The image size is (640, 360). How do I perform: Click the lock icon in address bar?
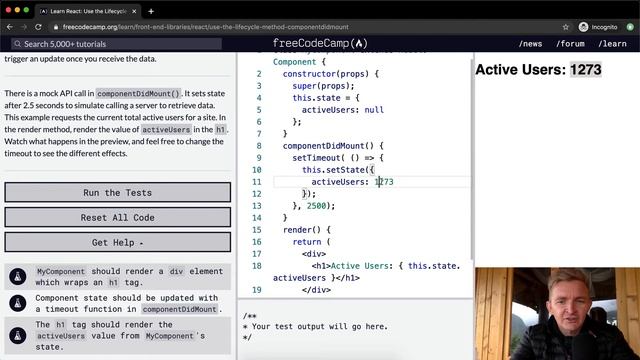(x=56, y=27)
